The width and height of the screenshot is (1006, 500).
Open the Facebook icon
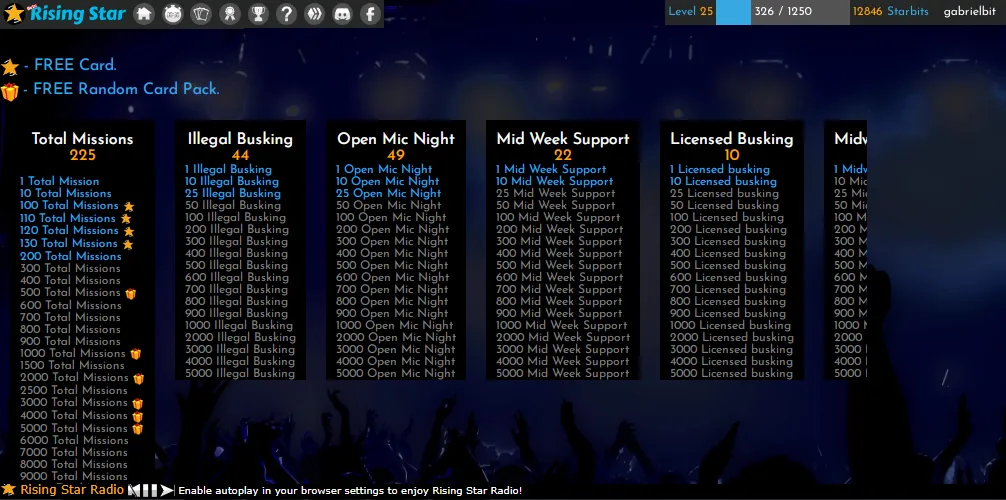pos(370,13)
